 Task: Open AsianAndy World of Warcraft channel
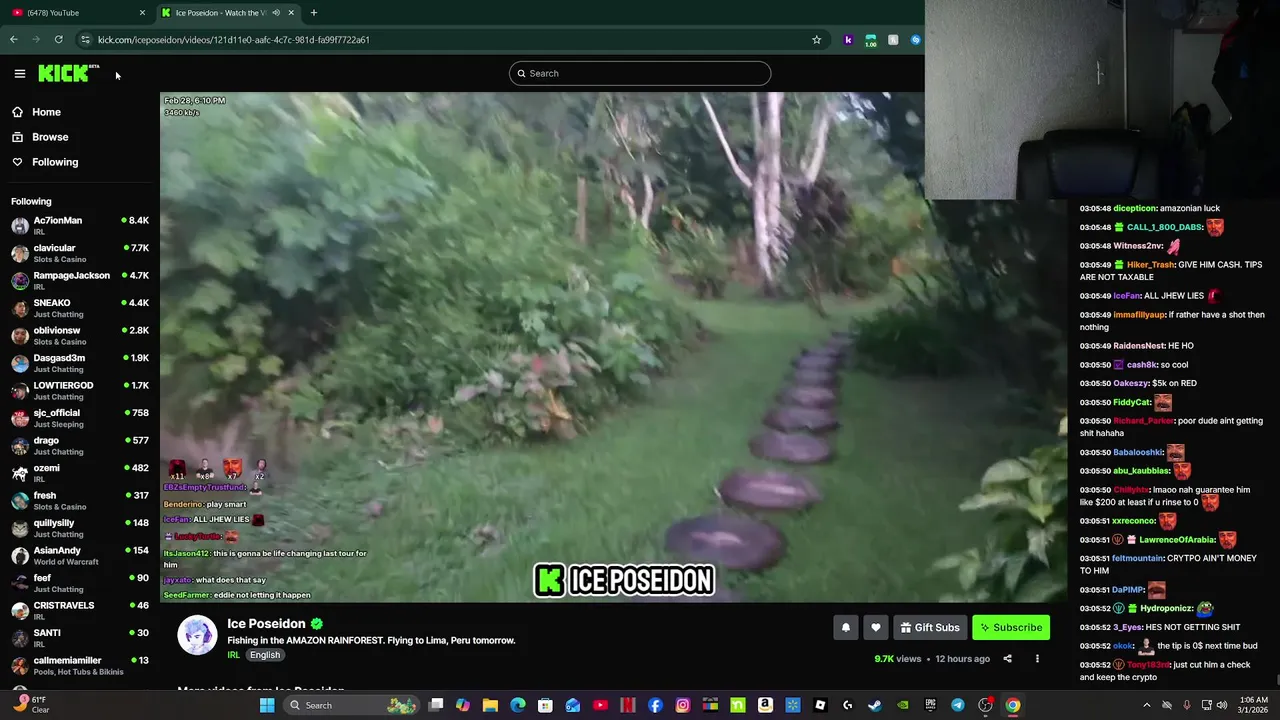click(80, 555)
